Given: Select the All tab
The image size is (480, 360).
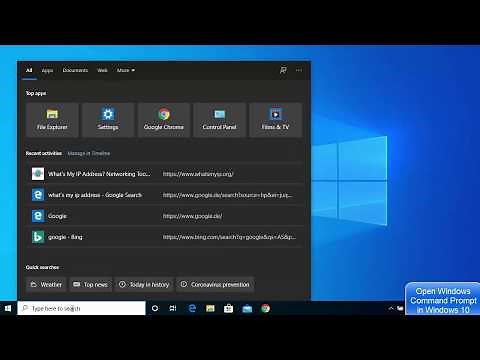Looking at the screenshot, I should pos(29,70).
